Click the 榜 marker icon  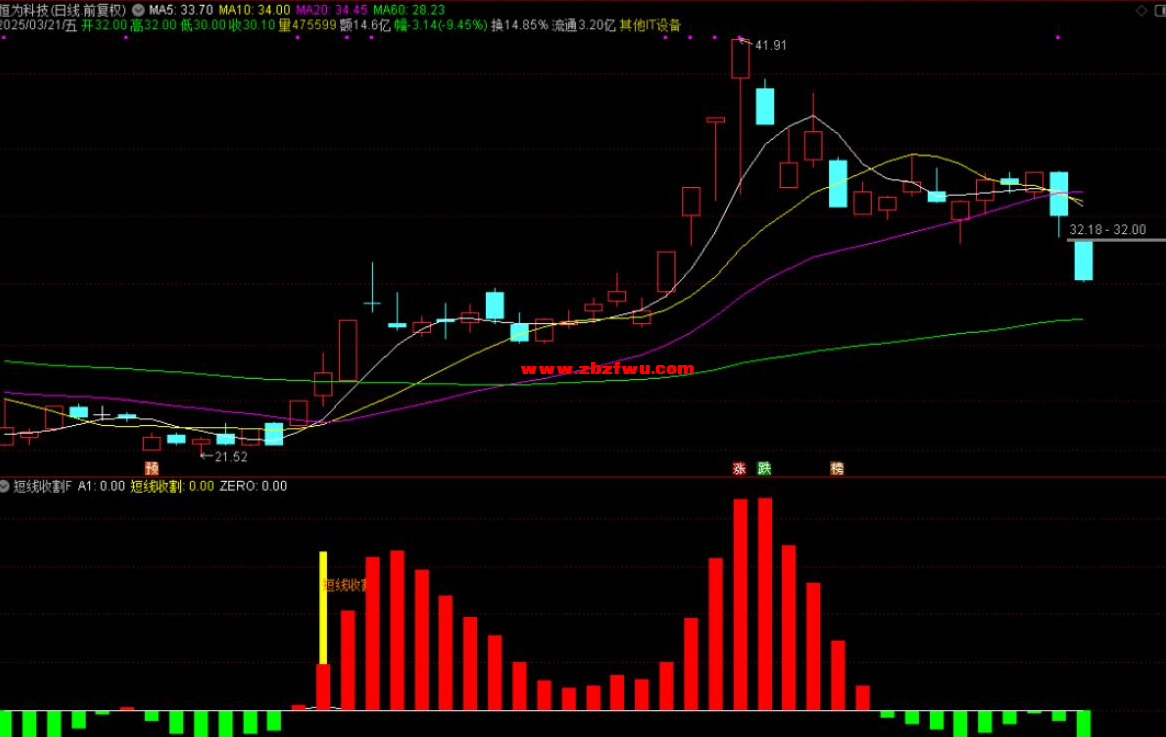[x=837, y=468]
